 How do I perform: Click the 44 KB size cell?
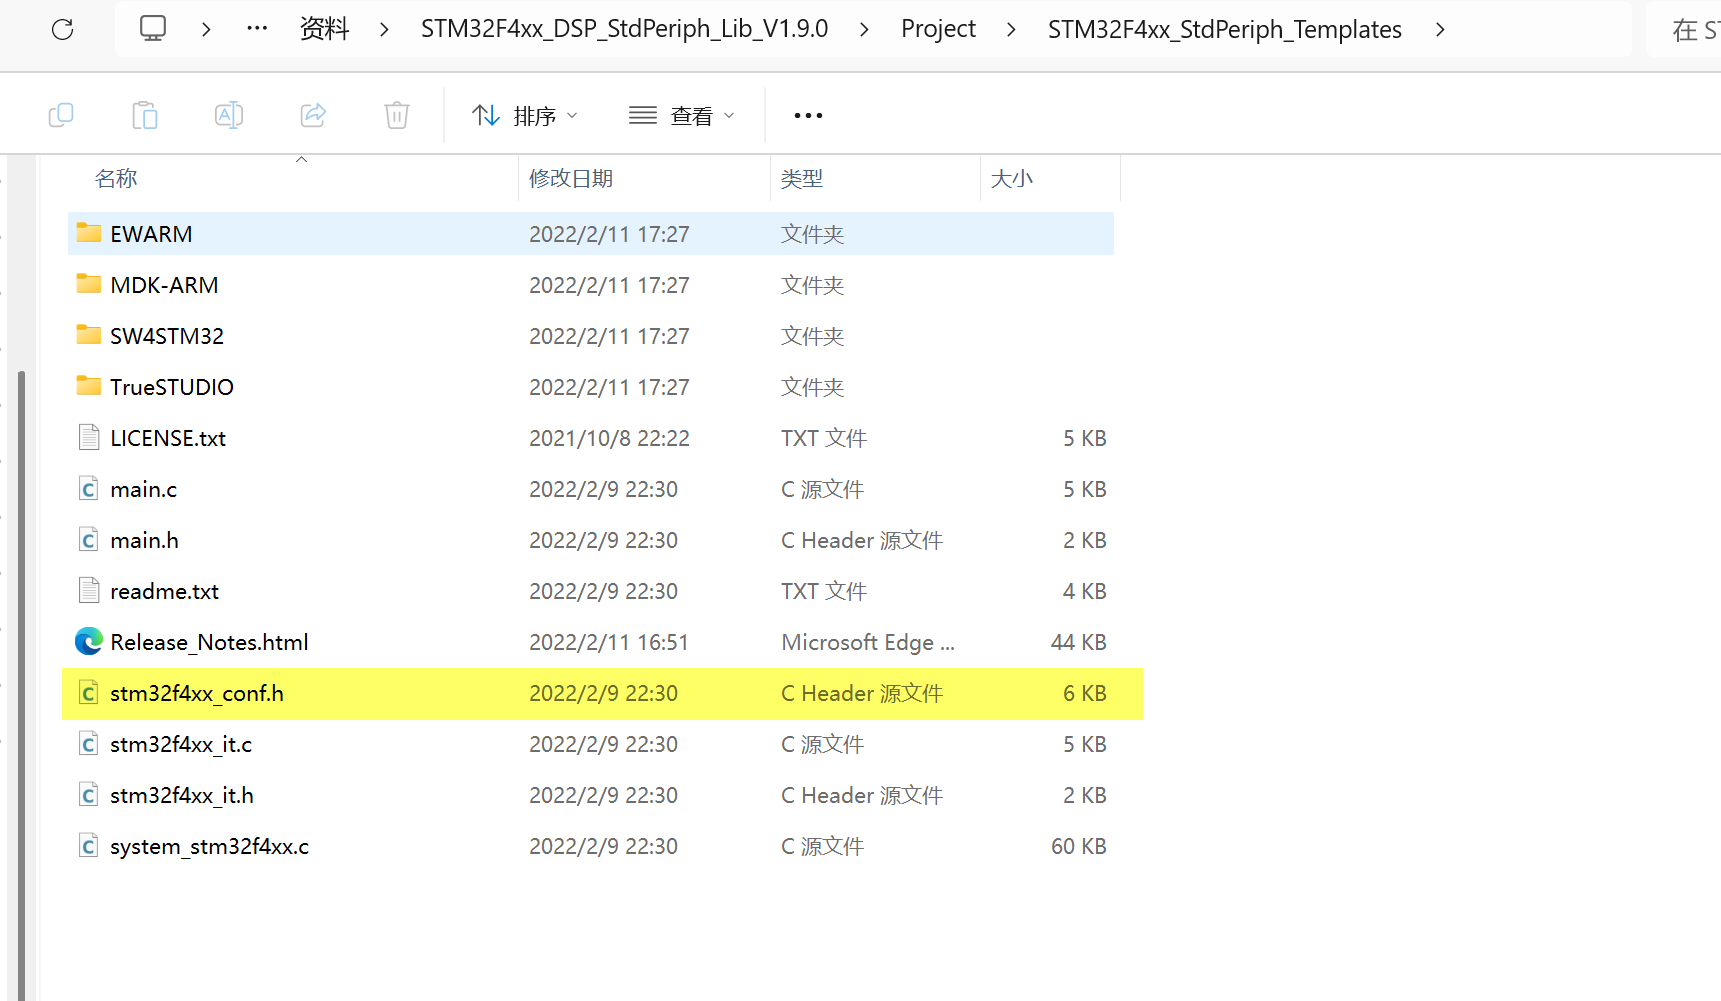1078,641
